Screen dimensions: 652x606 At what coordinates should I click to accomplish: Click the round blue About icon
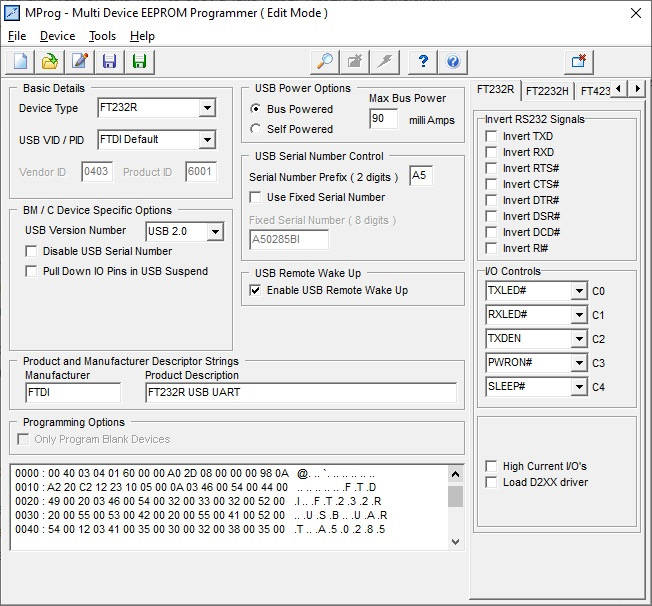pyautogui.click(x=453, y=62)
